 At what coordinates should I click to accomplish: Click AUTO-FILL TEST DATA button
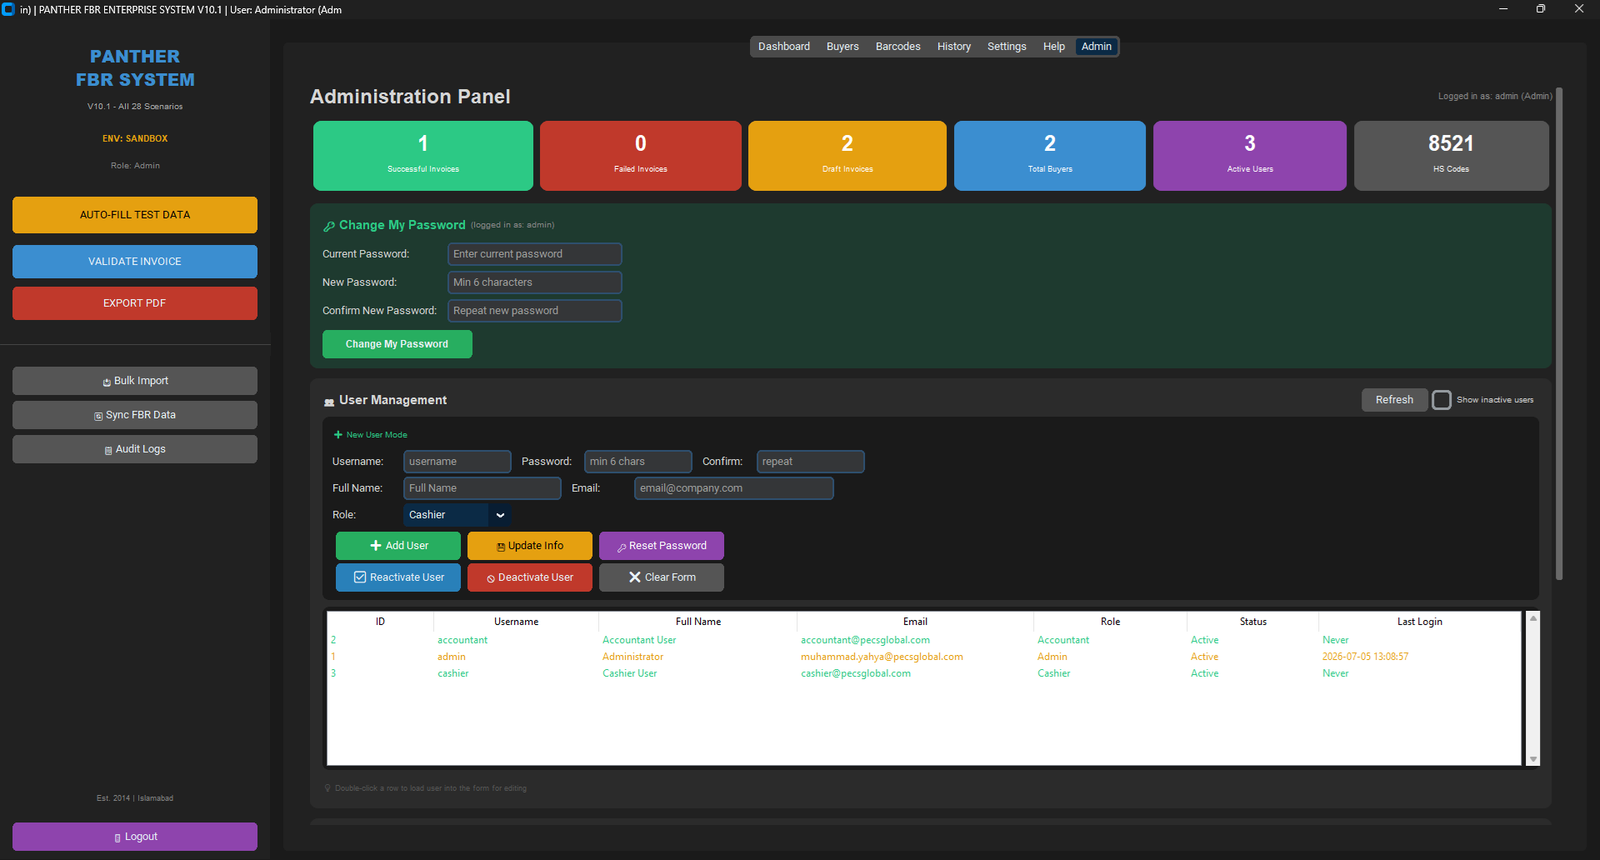coord(135,215)
